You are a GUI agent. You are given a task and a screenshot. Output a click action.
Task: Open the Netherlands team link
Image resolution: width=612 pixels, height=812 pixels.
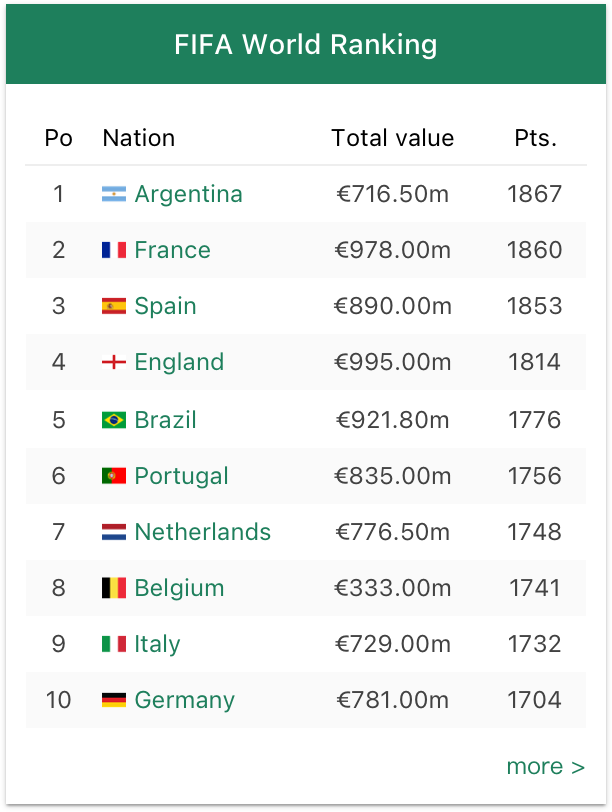coord(202,532)
